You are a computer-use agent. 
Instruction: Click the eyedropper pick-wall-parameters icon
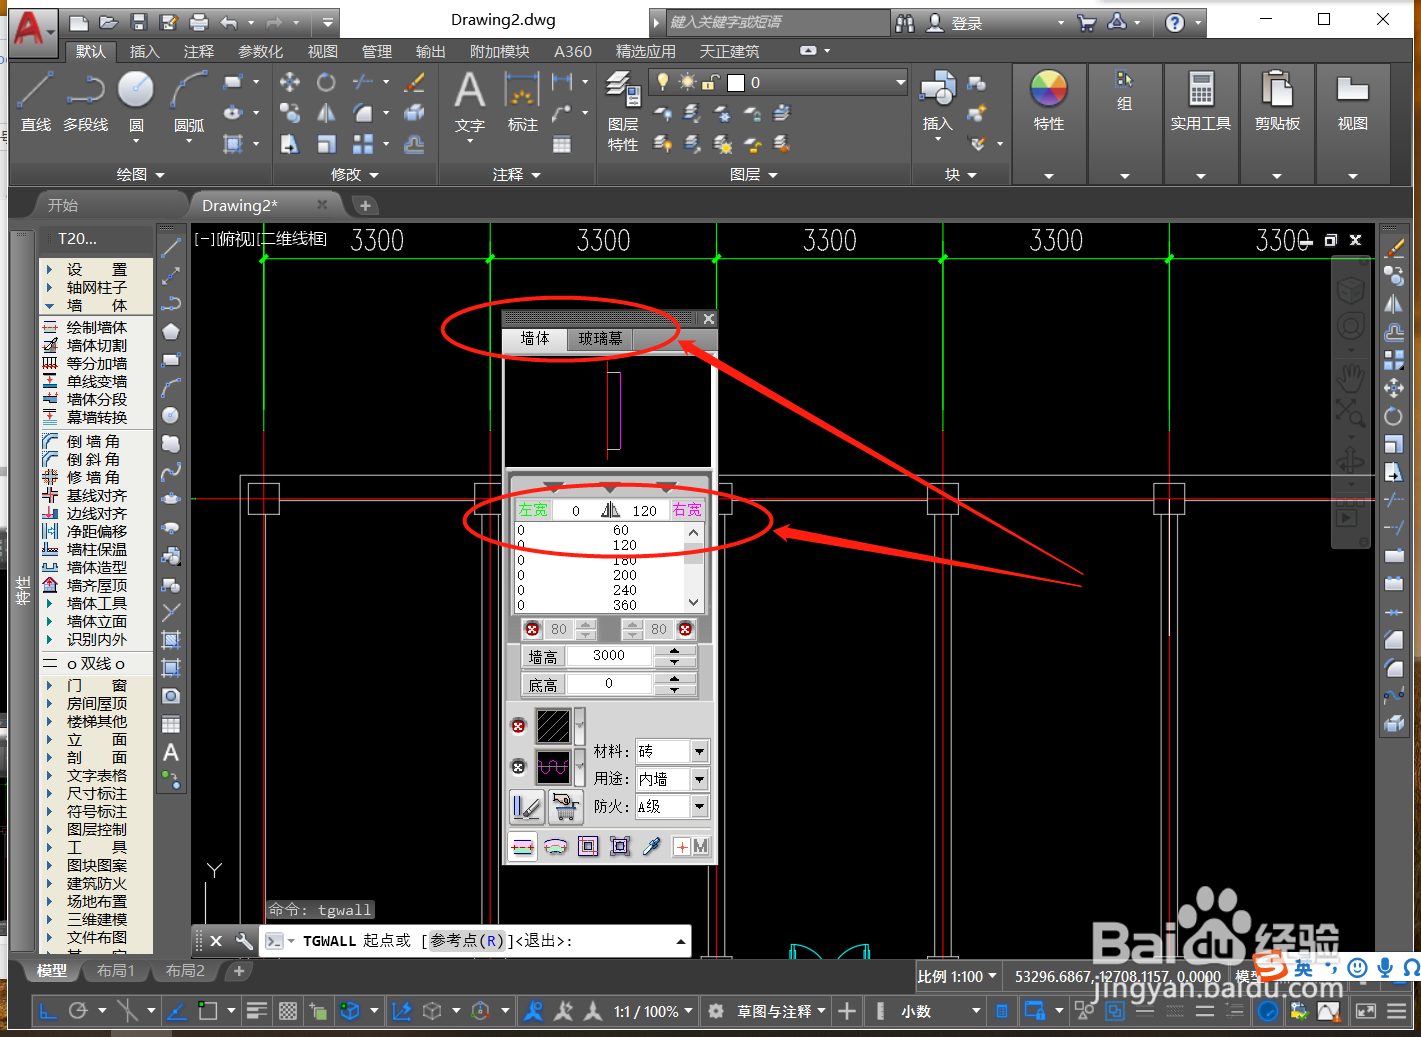(652, 846)
